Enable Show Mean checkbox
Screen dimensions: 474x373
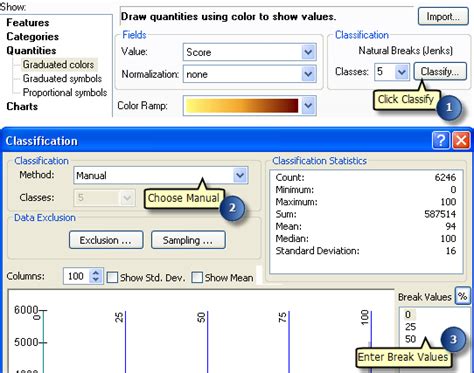[x=197, y=277]
